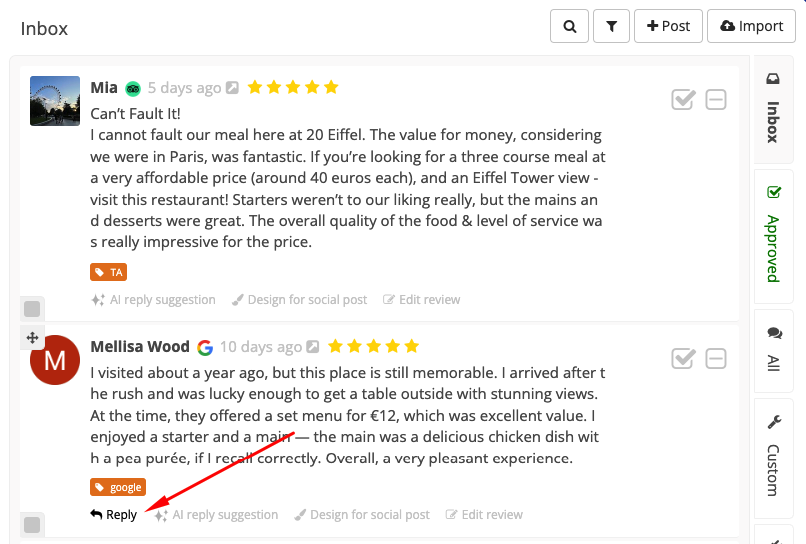Open external link icon next to Mia's date
The height and width of the screenshot is (544, 806).
[233, 88]
